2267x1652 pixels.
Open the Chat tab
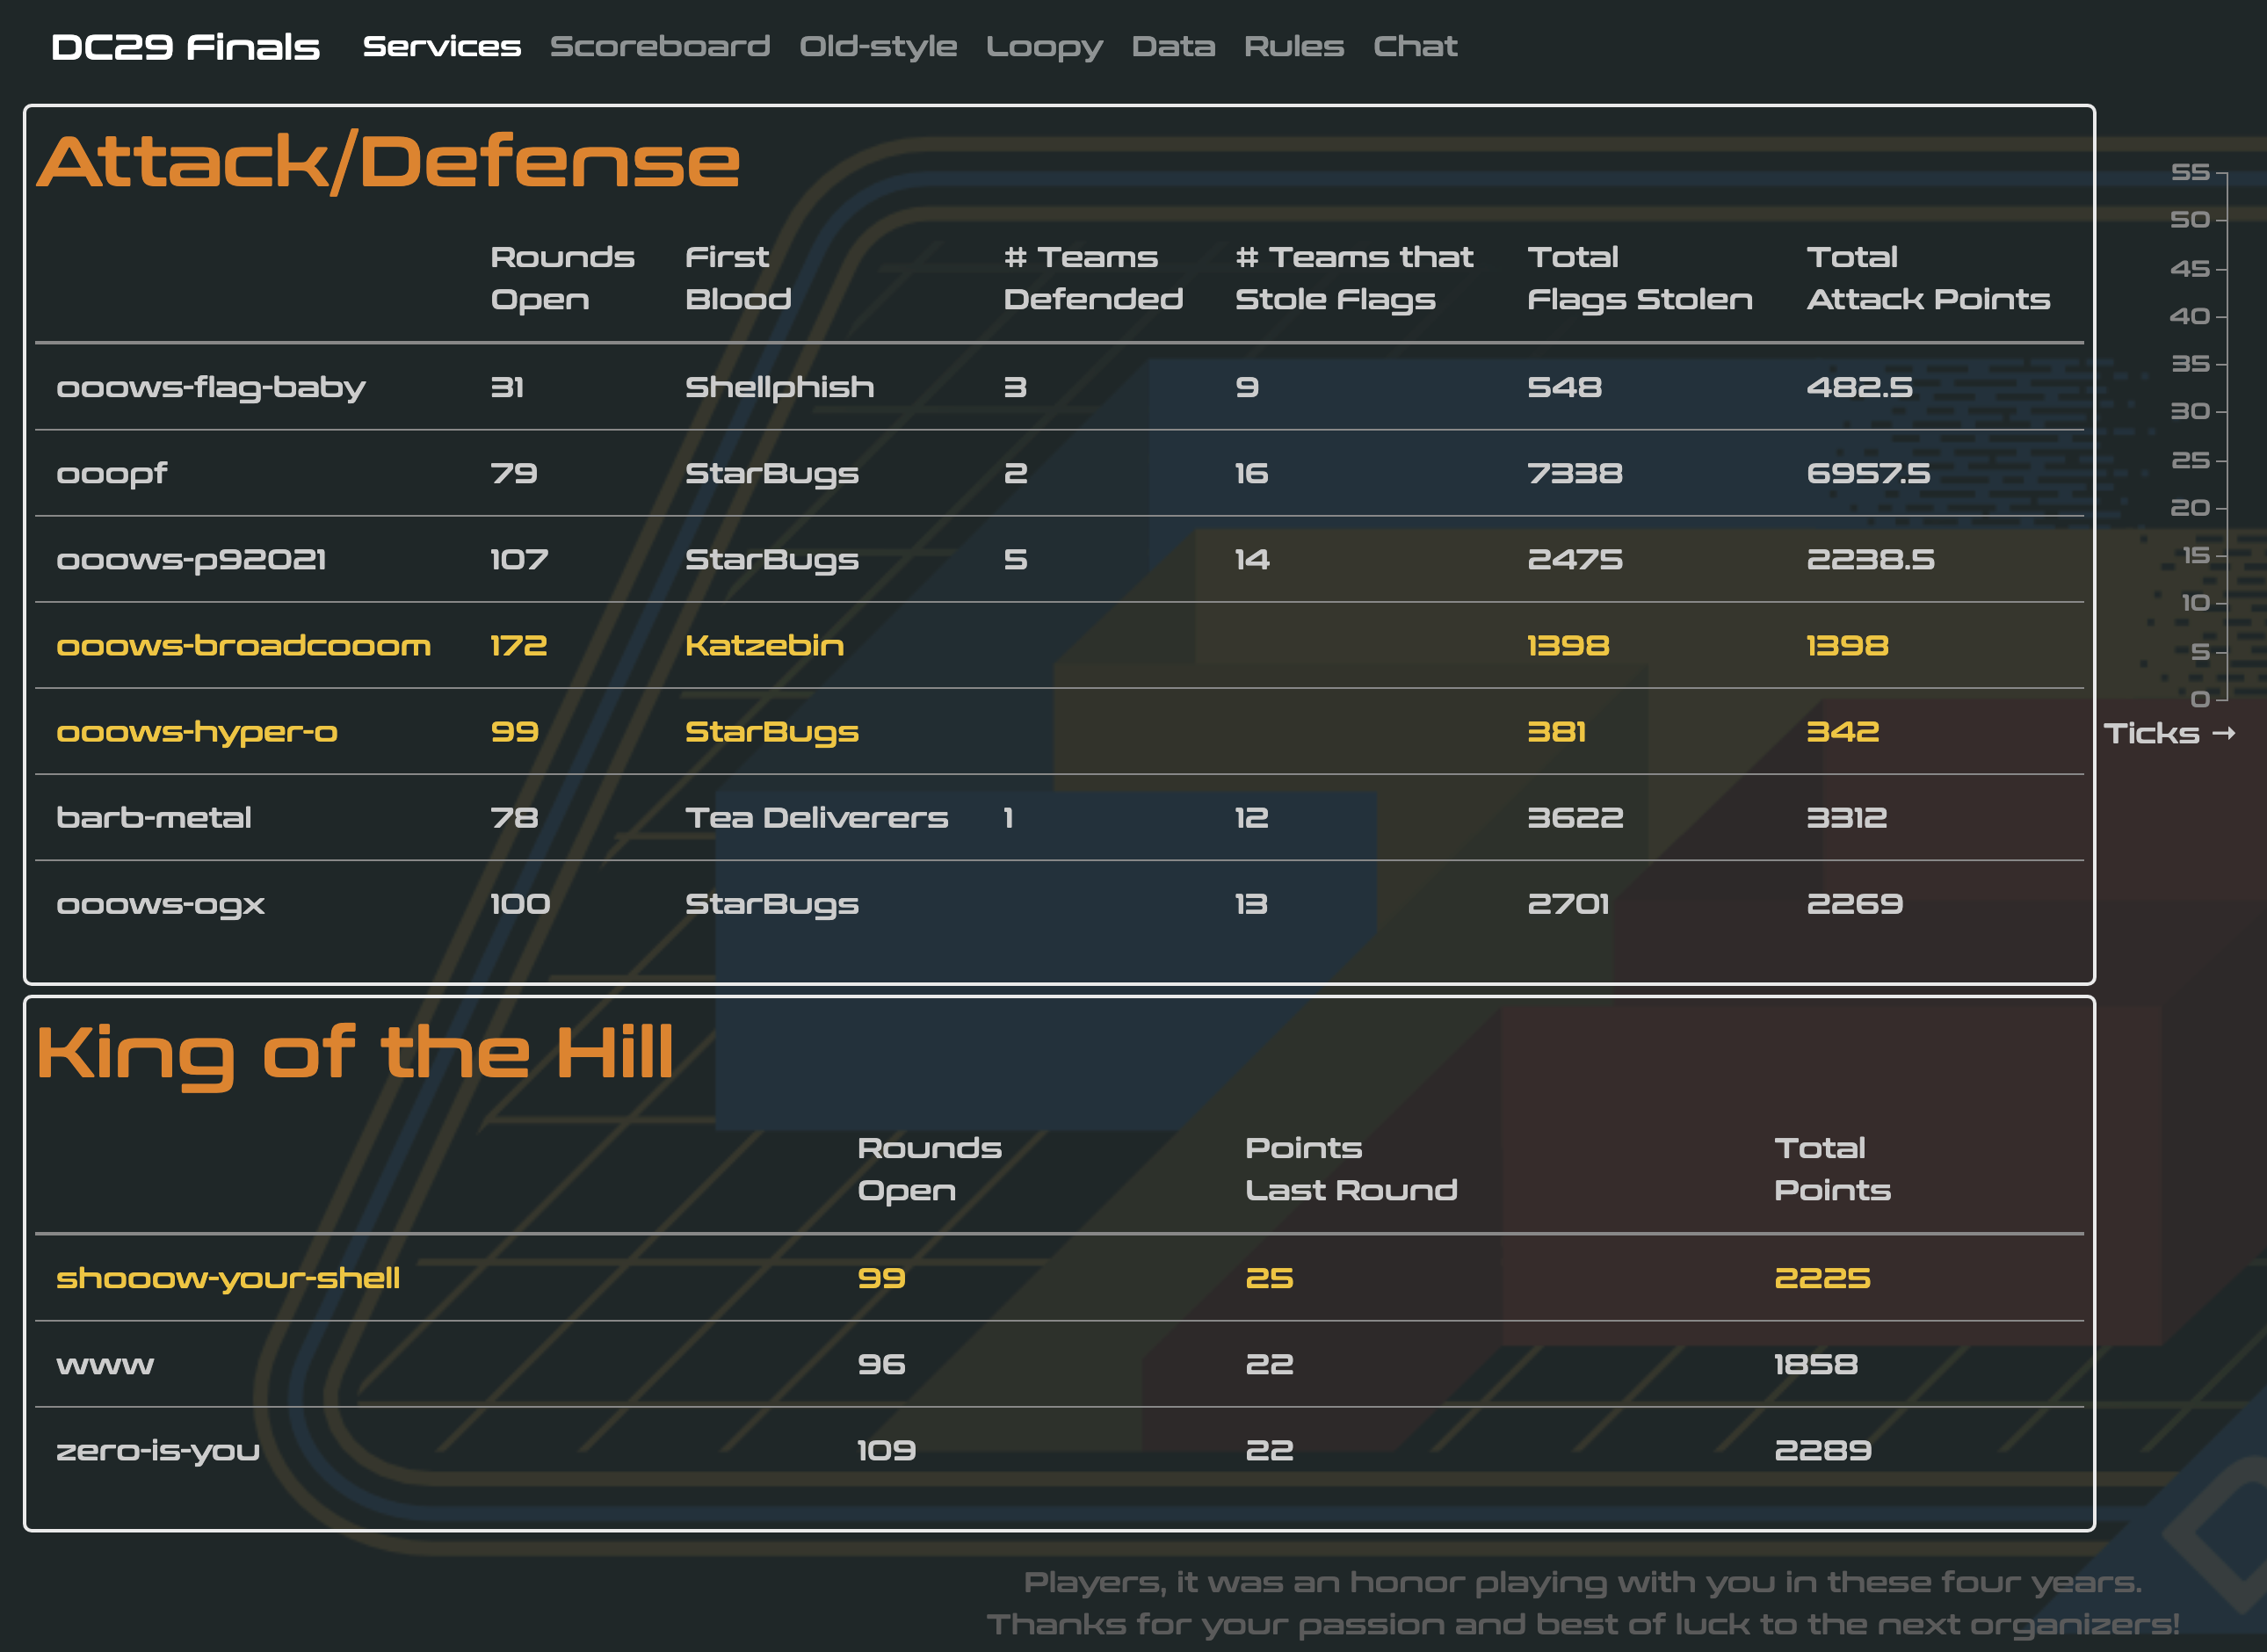(x=1414, y=46)
